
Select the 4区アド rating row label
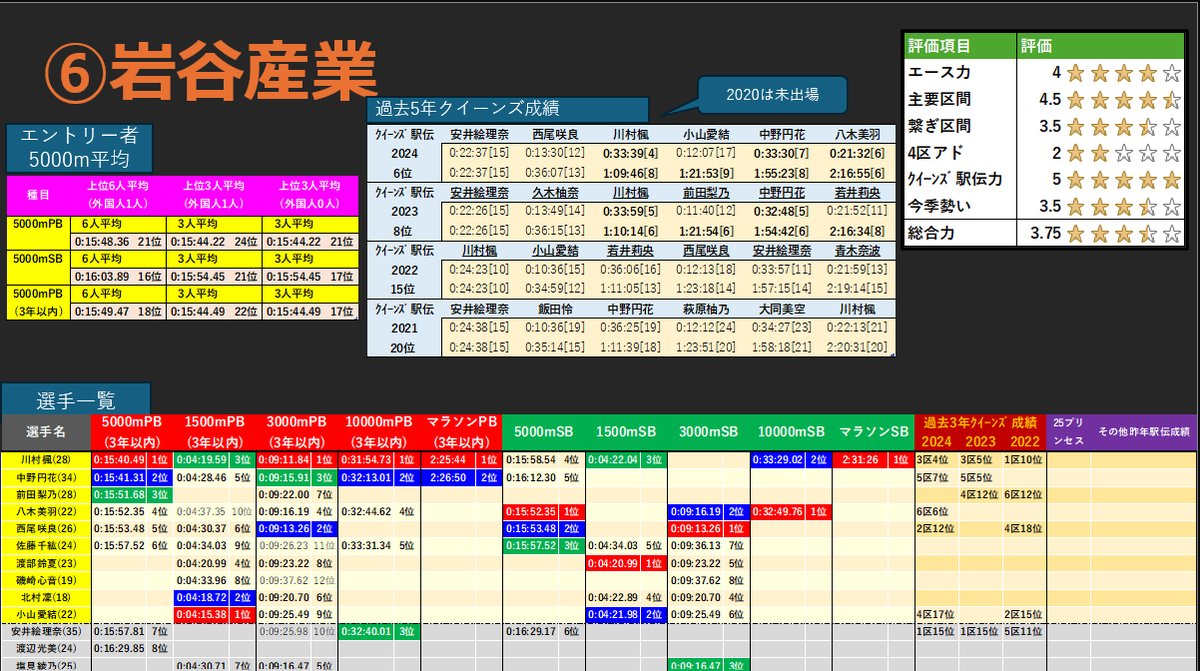936,153
